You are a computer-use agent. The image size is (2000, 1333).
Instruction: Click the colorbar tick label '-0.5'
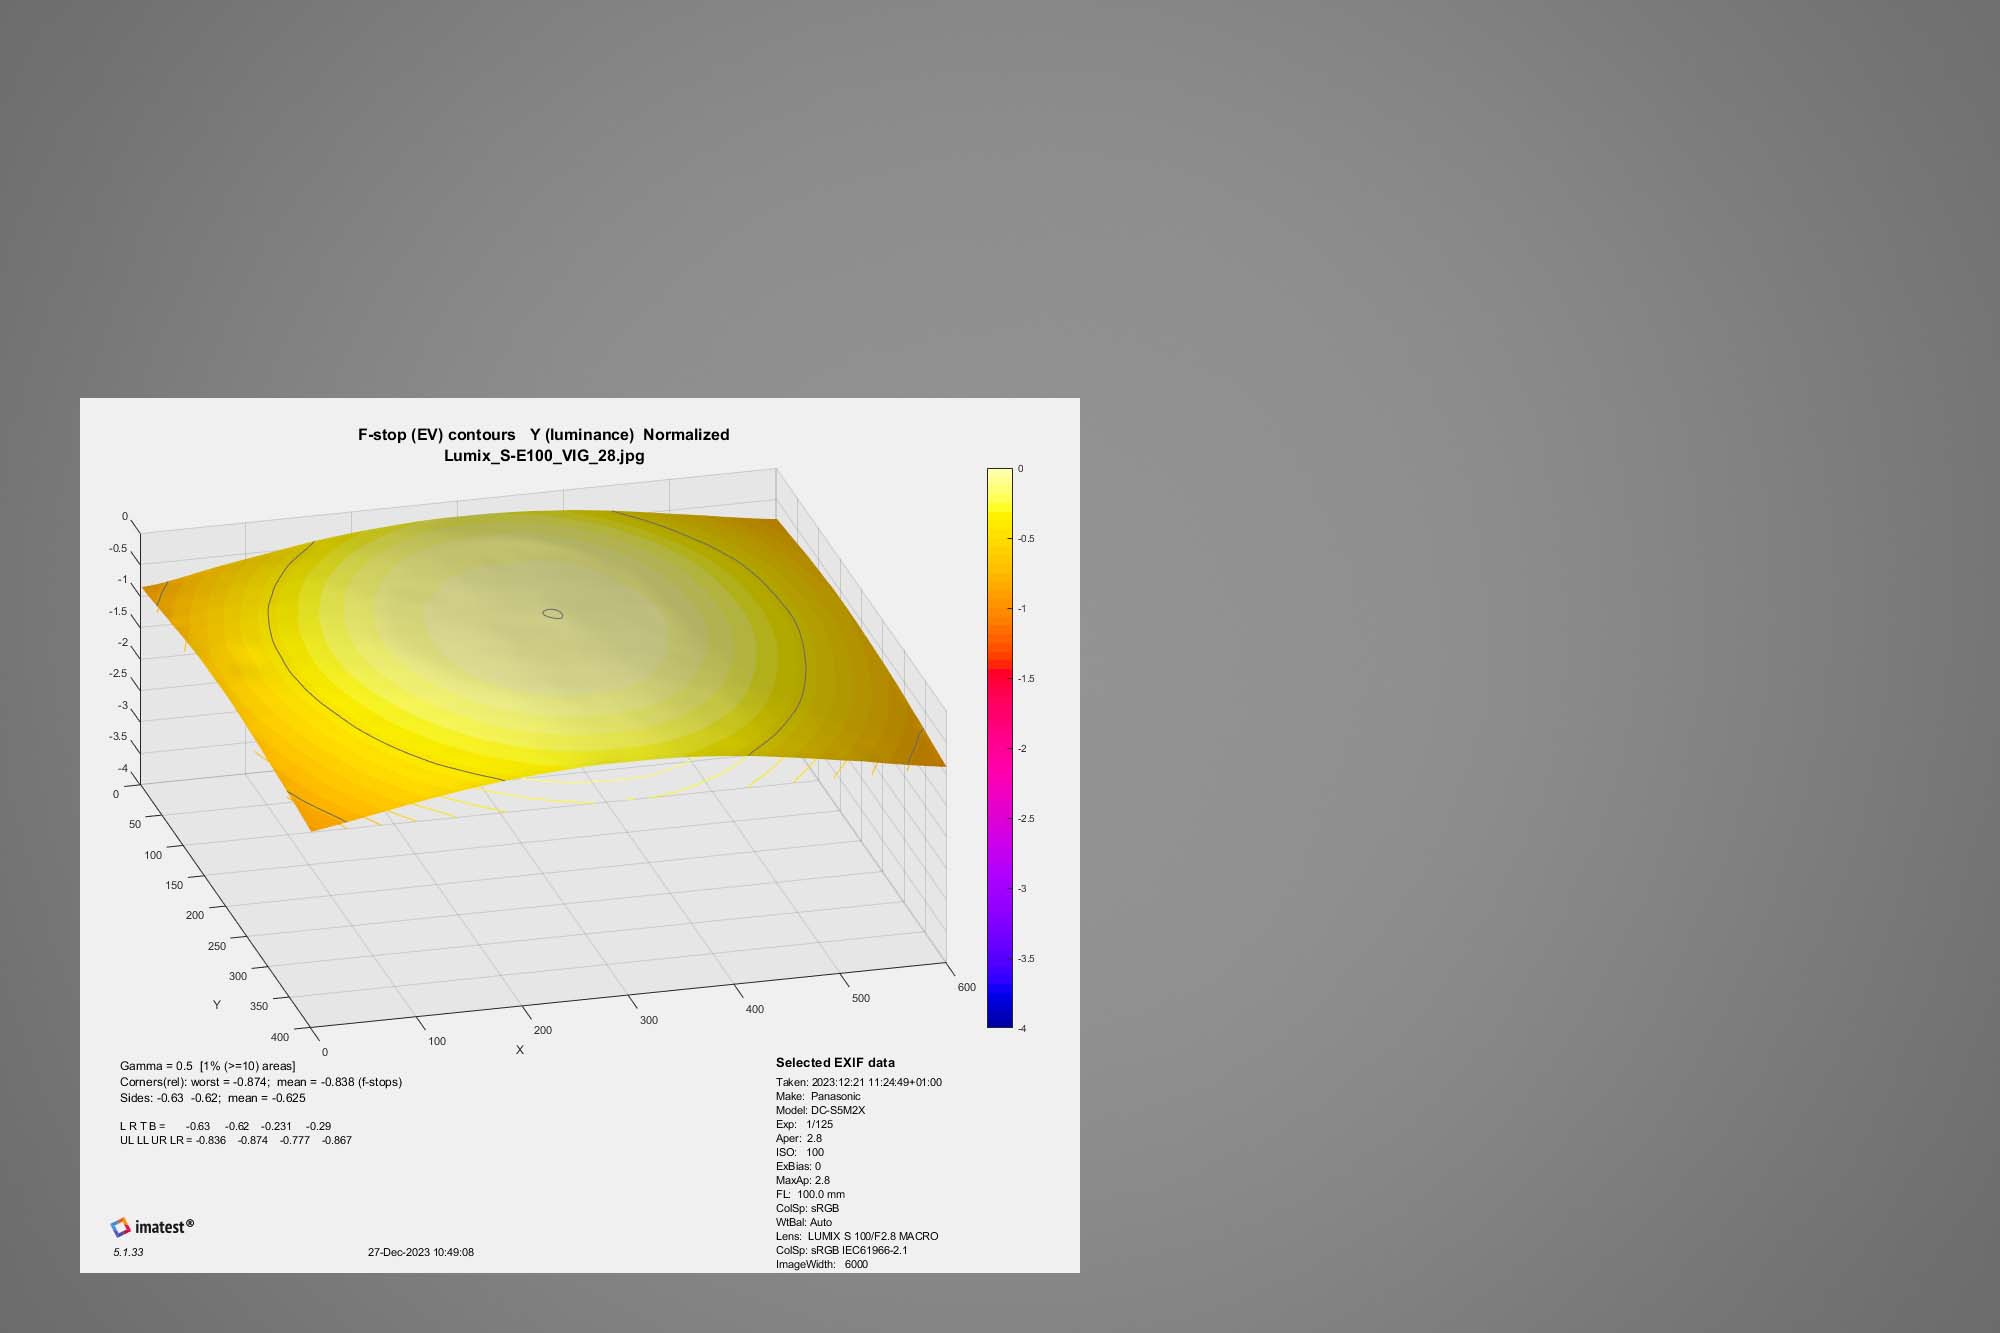[x=1026, y=538]
